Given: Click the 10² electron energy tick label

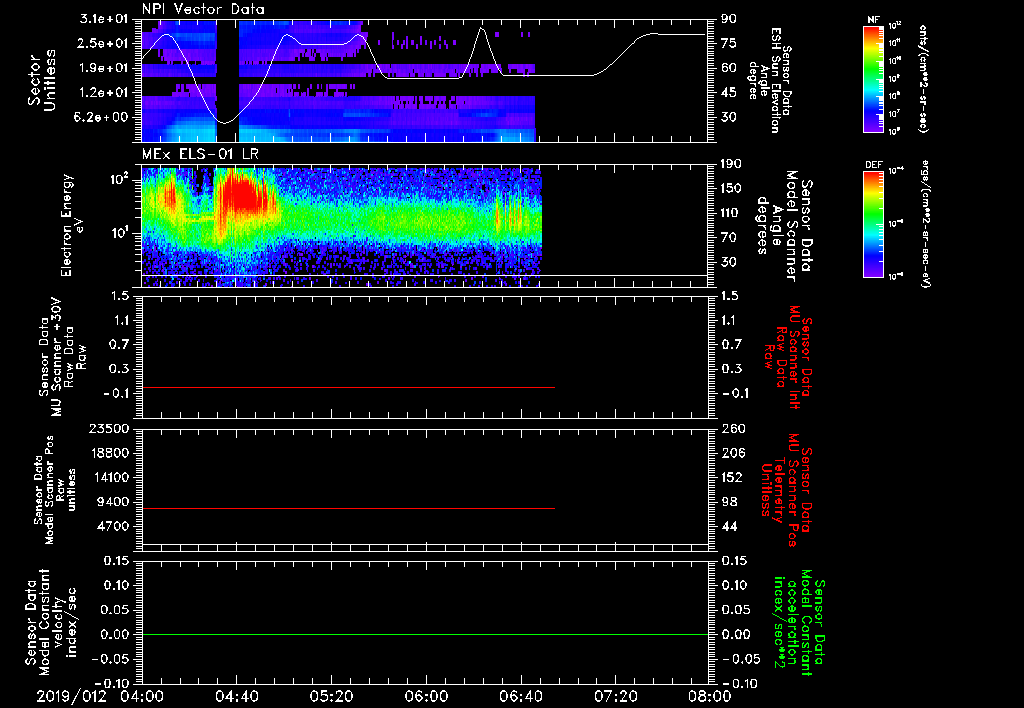Looking at the screenshot, I should pyautogui.click(x=120, y=179).
